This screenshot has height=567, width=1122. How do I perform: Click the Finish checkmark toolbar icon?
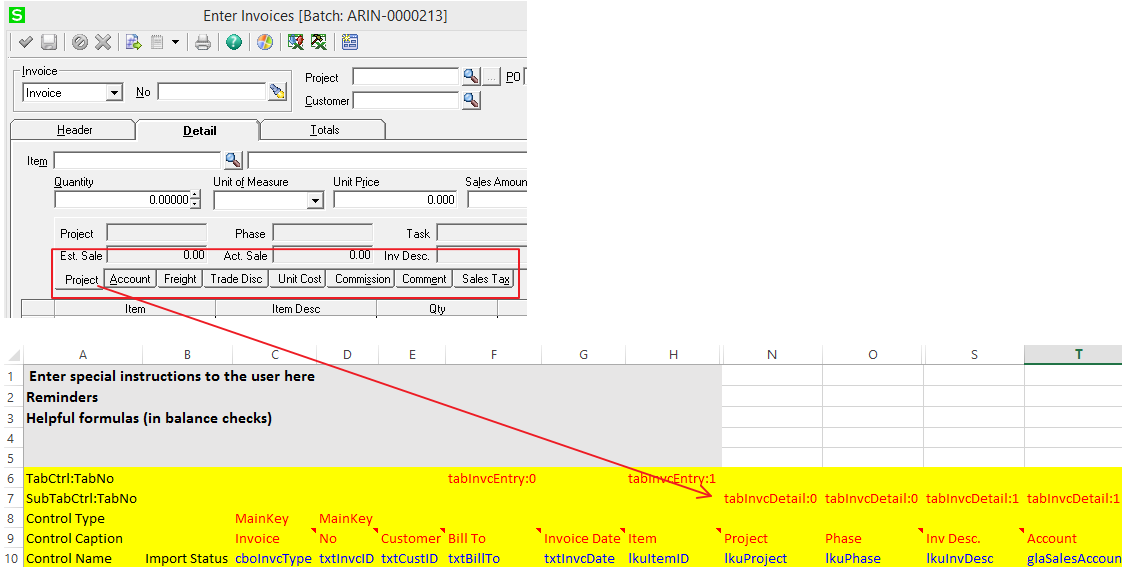point(25,42)
